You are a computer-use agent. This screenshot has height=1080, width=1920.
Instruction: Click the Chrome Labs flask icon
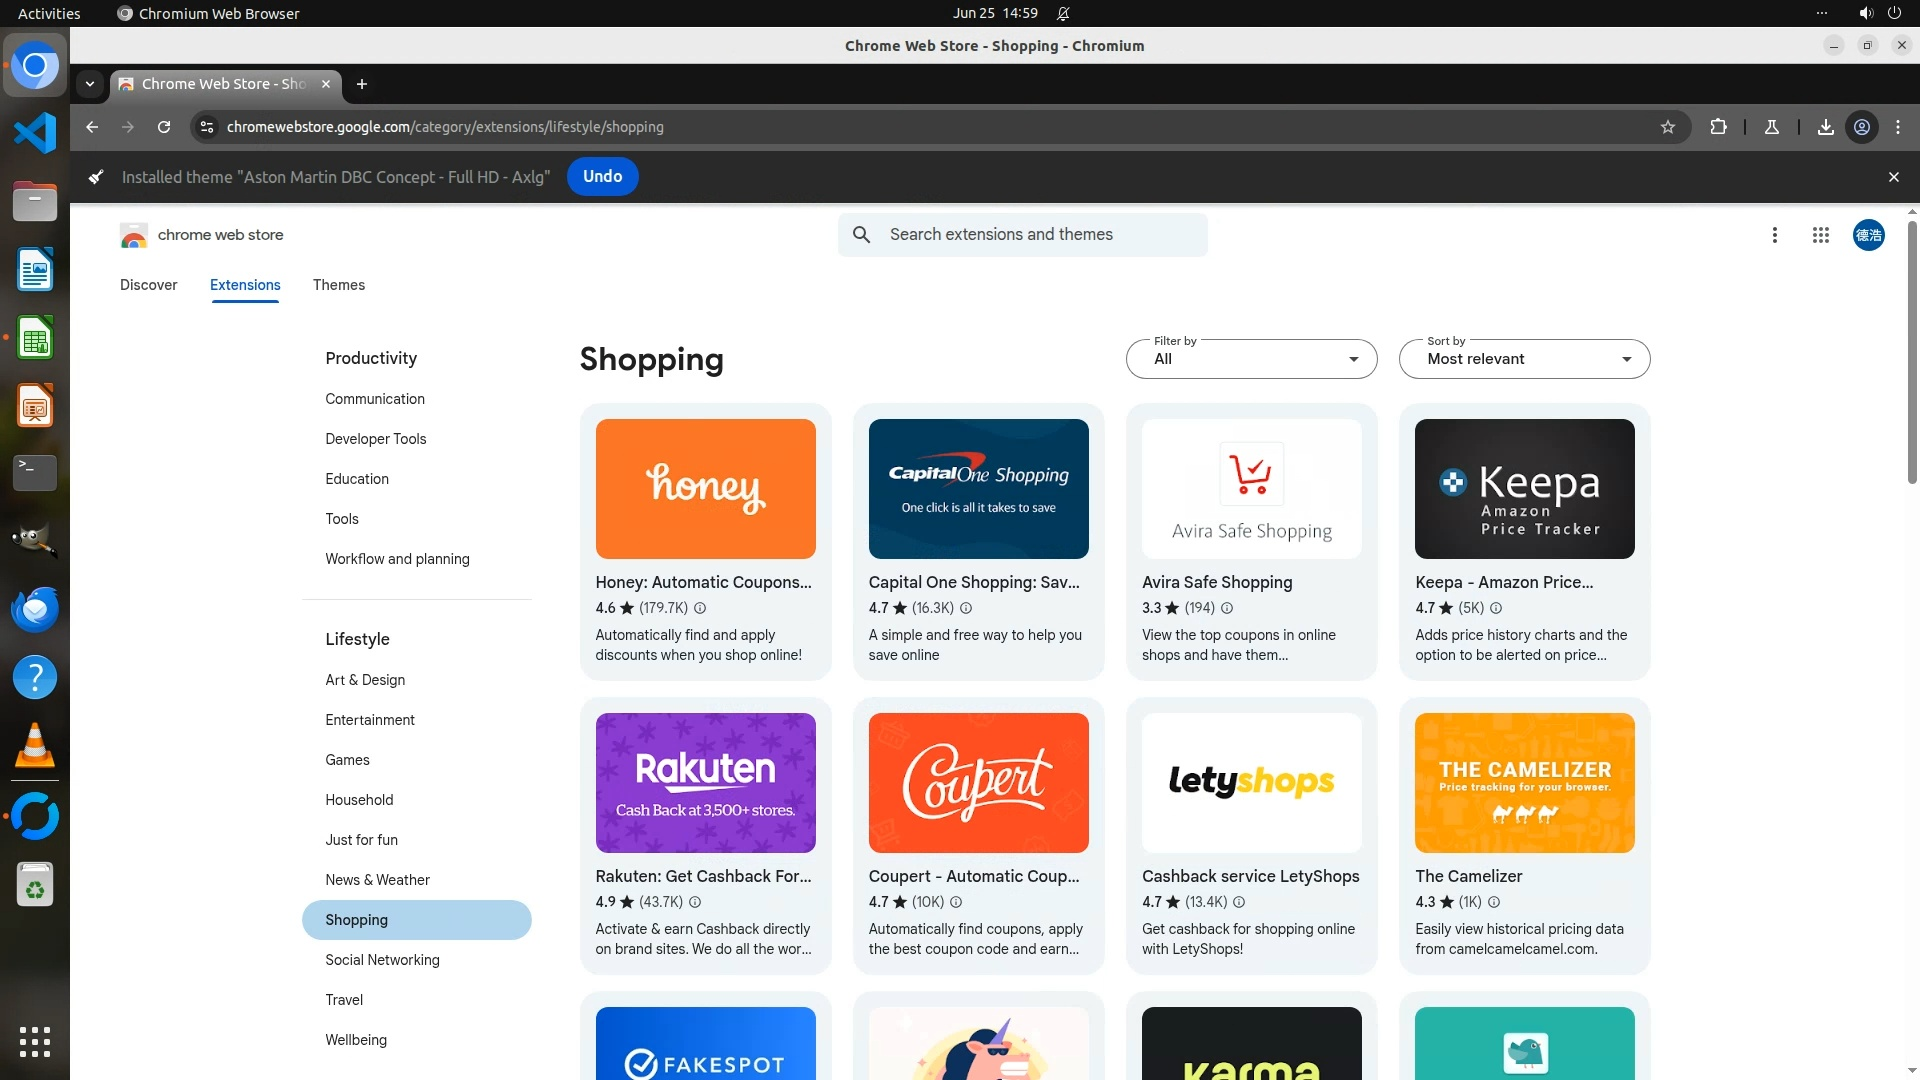click(x=1771, y=127)
